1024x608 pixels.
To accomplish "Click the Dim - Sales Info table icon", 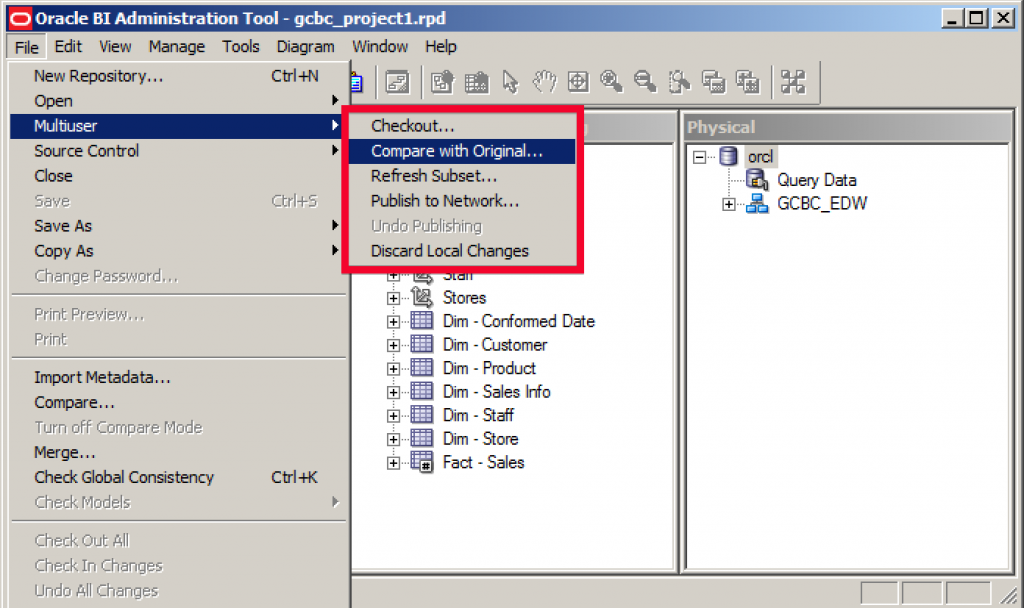I will coord(422,392).
